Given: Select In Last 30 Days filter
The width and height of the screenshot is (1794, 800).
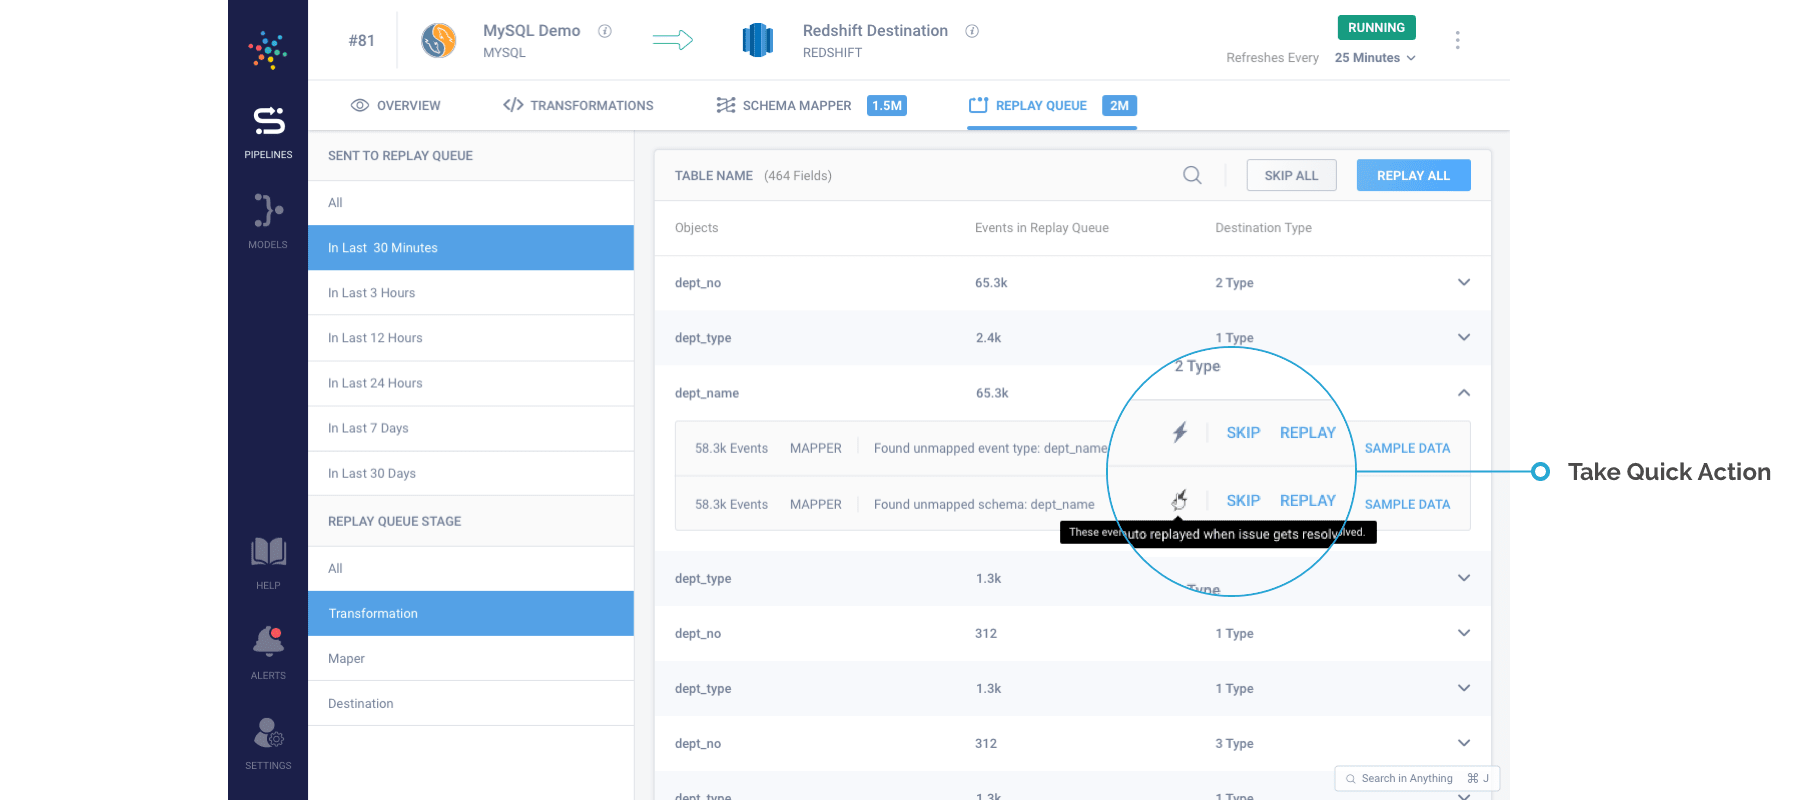Looking at the screenshot, I should [471, 473].
